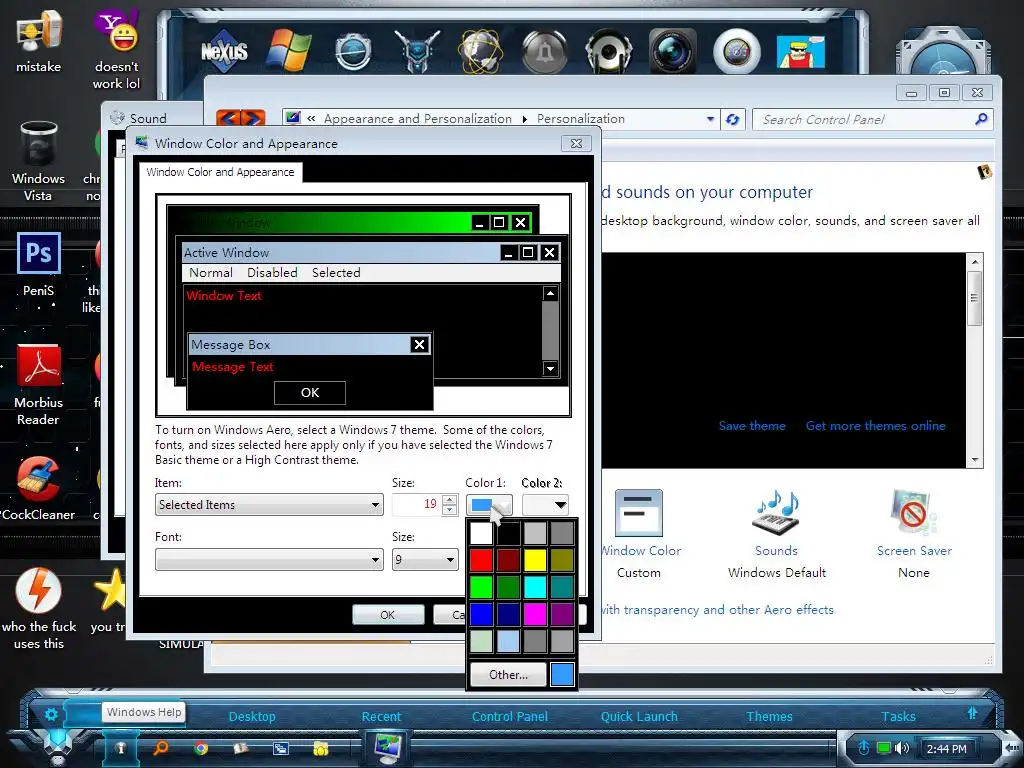This screenshot has width=1024, height=768.
Task: Click the item Size field showing 19
Action: [x=417, y=505]
